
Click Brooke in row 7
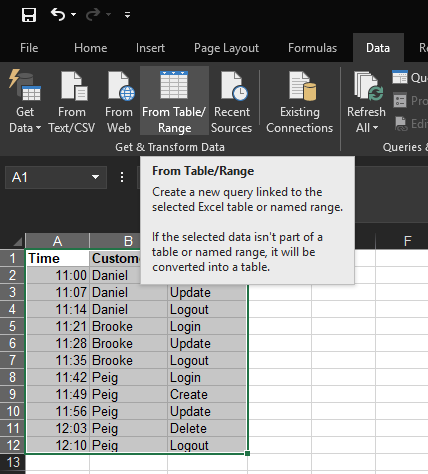128,360
